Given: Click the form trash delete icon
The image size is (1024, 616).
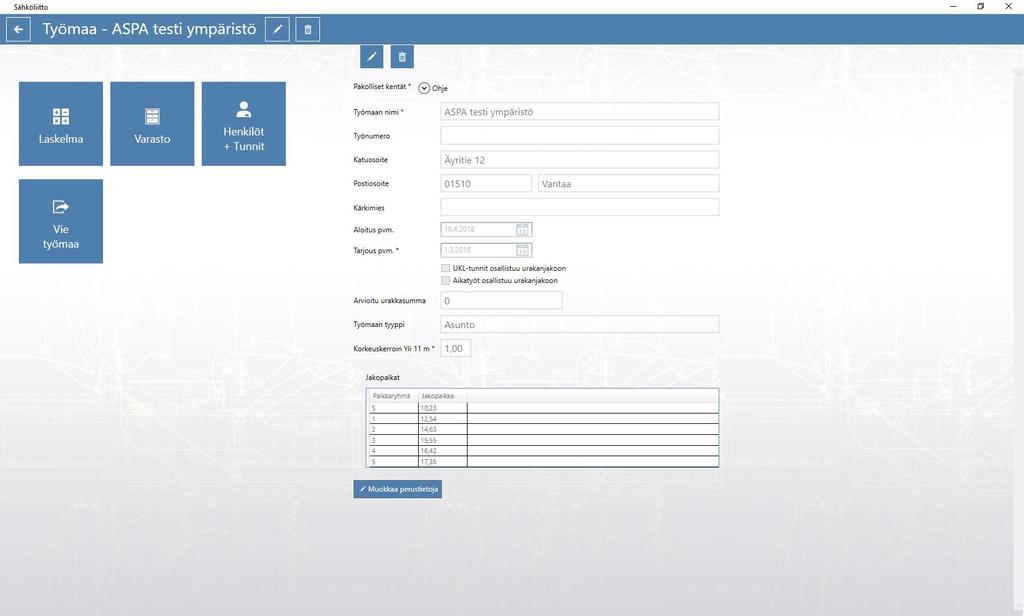Looking at the screenshot, I should click(402, 57).
